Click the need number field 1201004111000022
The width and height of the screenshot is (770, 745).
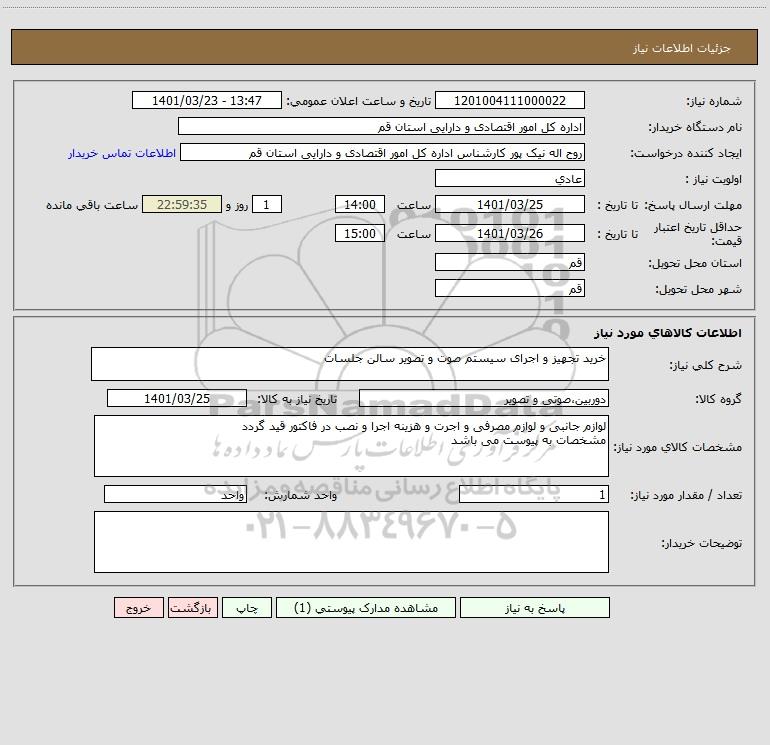[x=510, y=100]
